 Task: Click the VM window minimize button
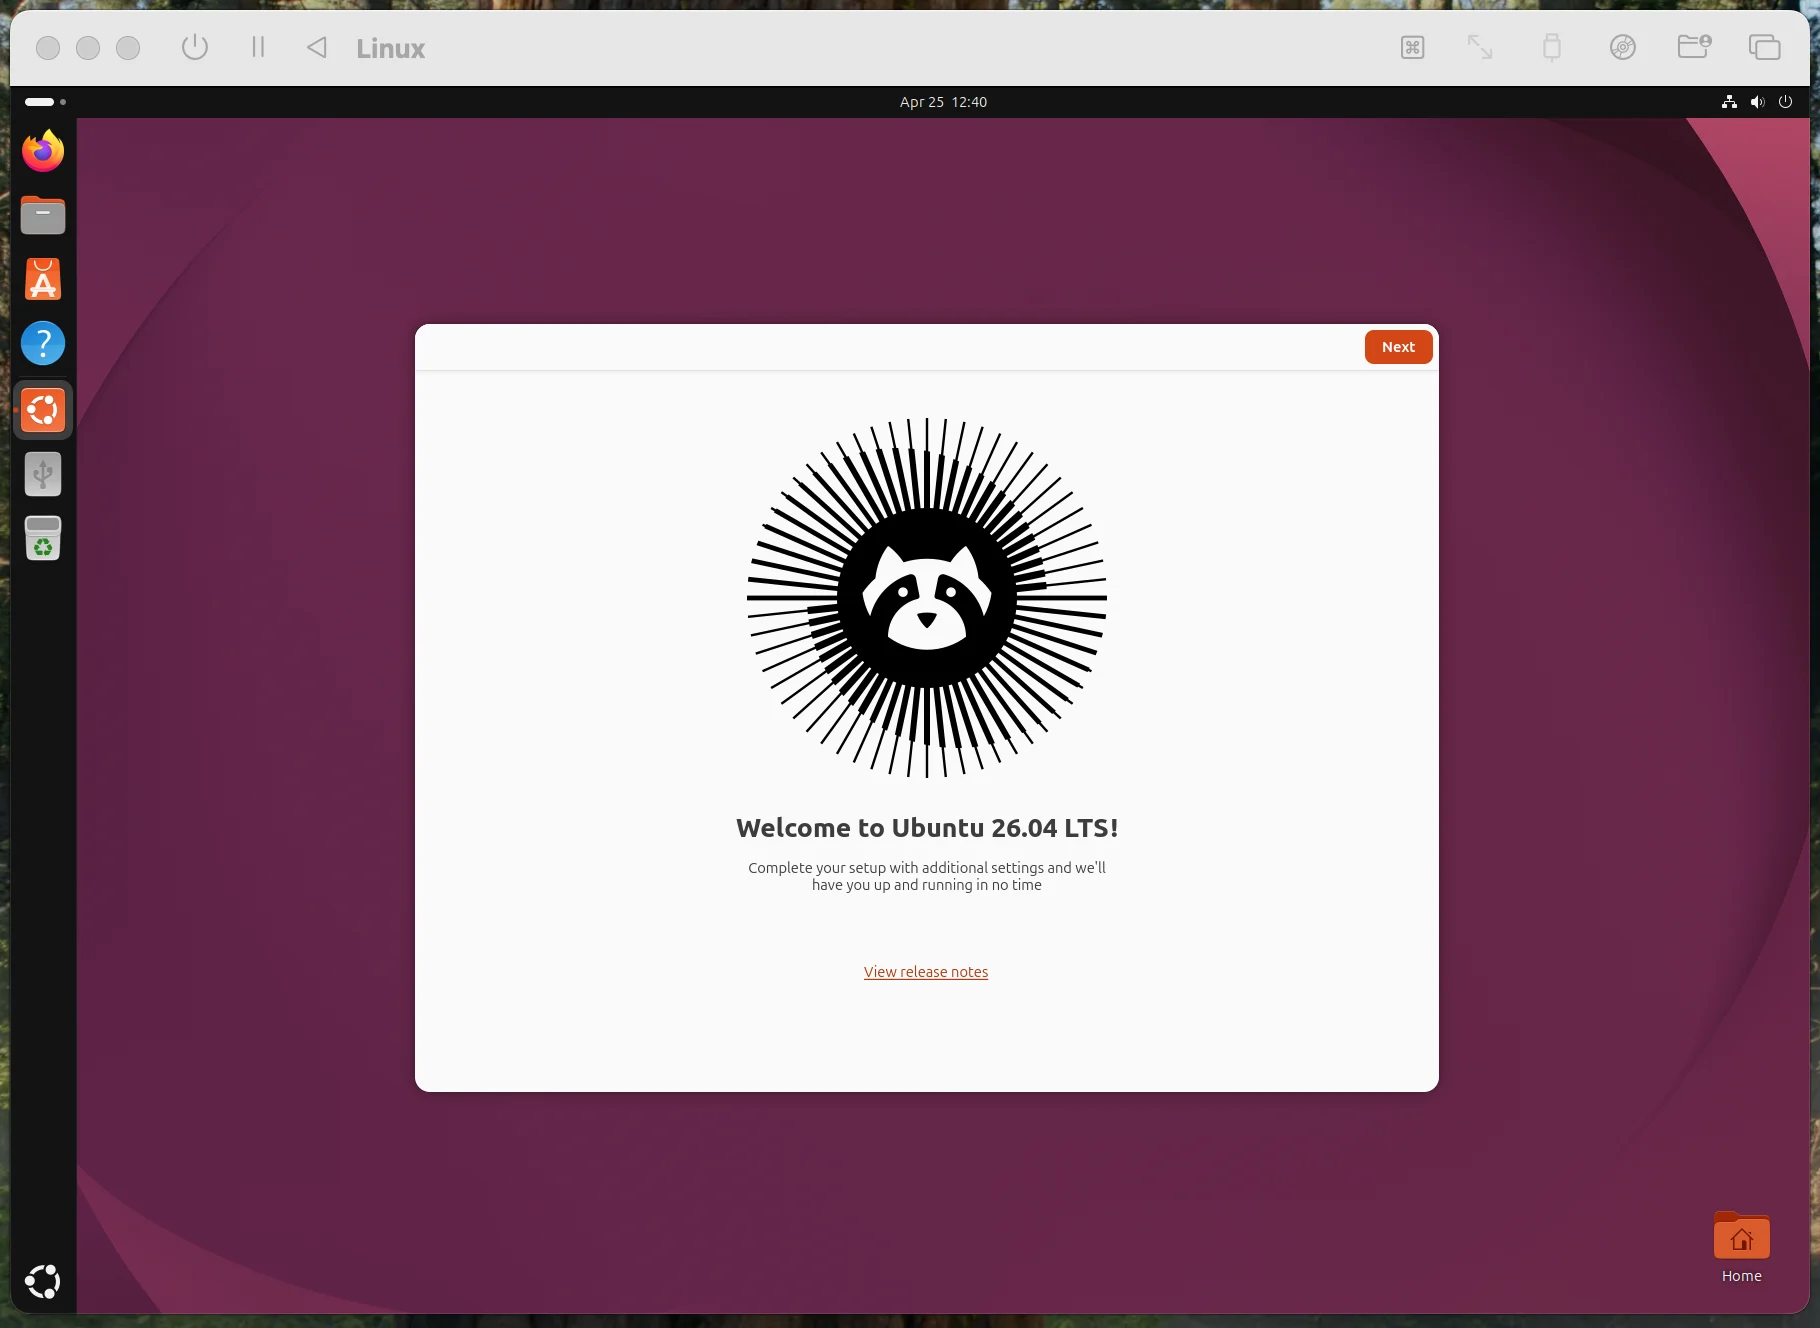click(88, 48)
